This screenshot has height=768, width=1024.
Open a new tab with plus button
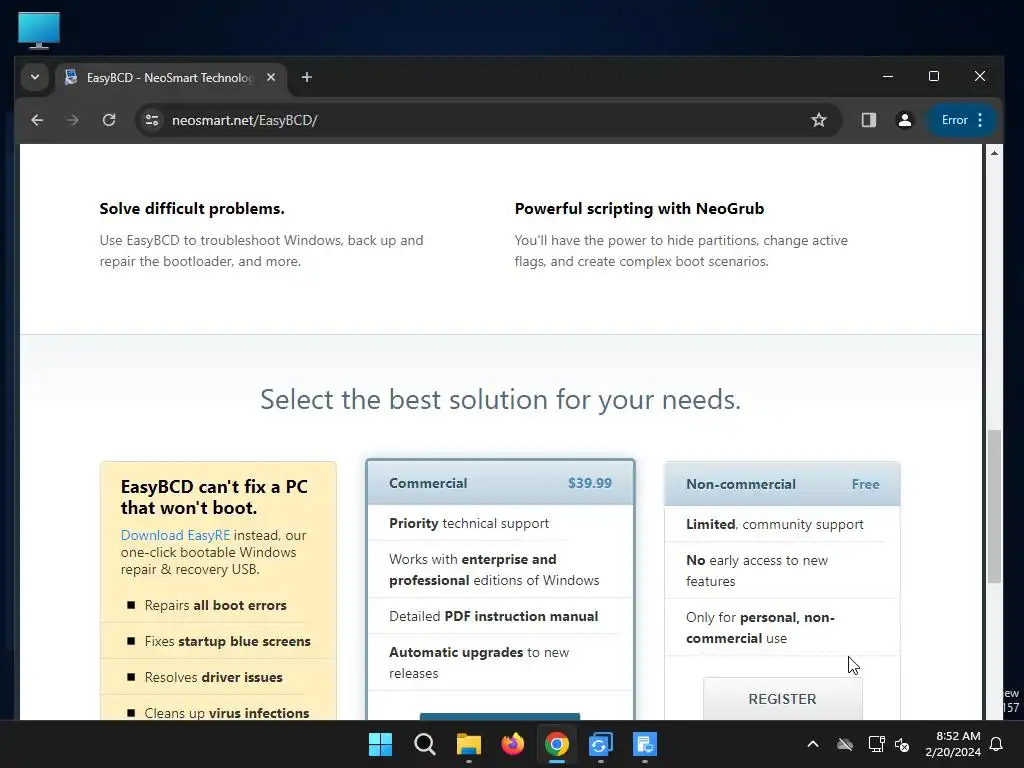[x=306, y=77]
